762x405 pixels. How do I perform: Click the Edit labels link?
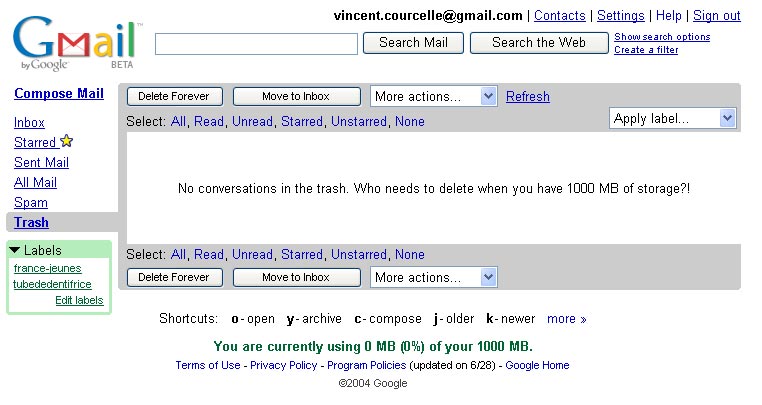(x=79, y=300)
